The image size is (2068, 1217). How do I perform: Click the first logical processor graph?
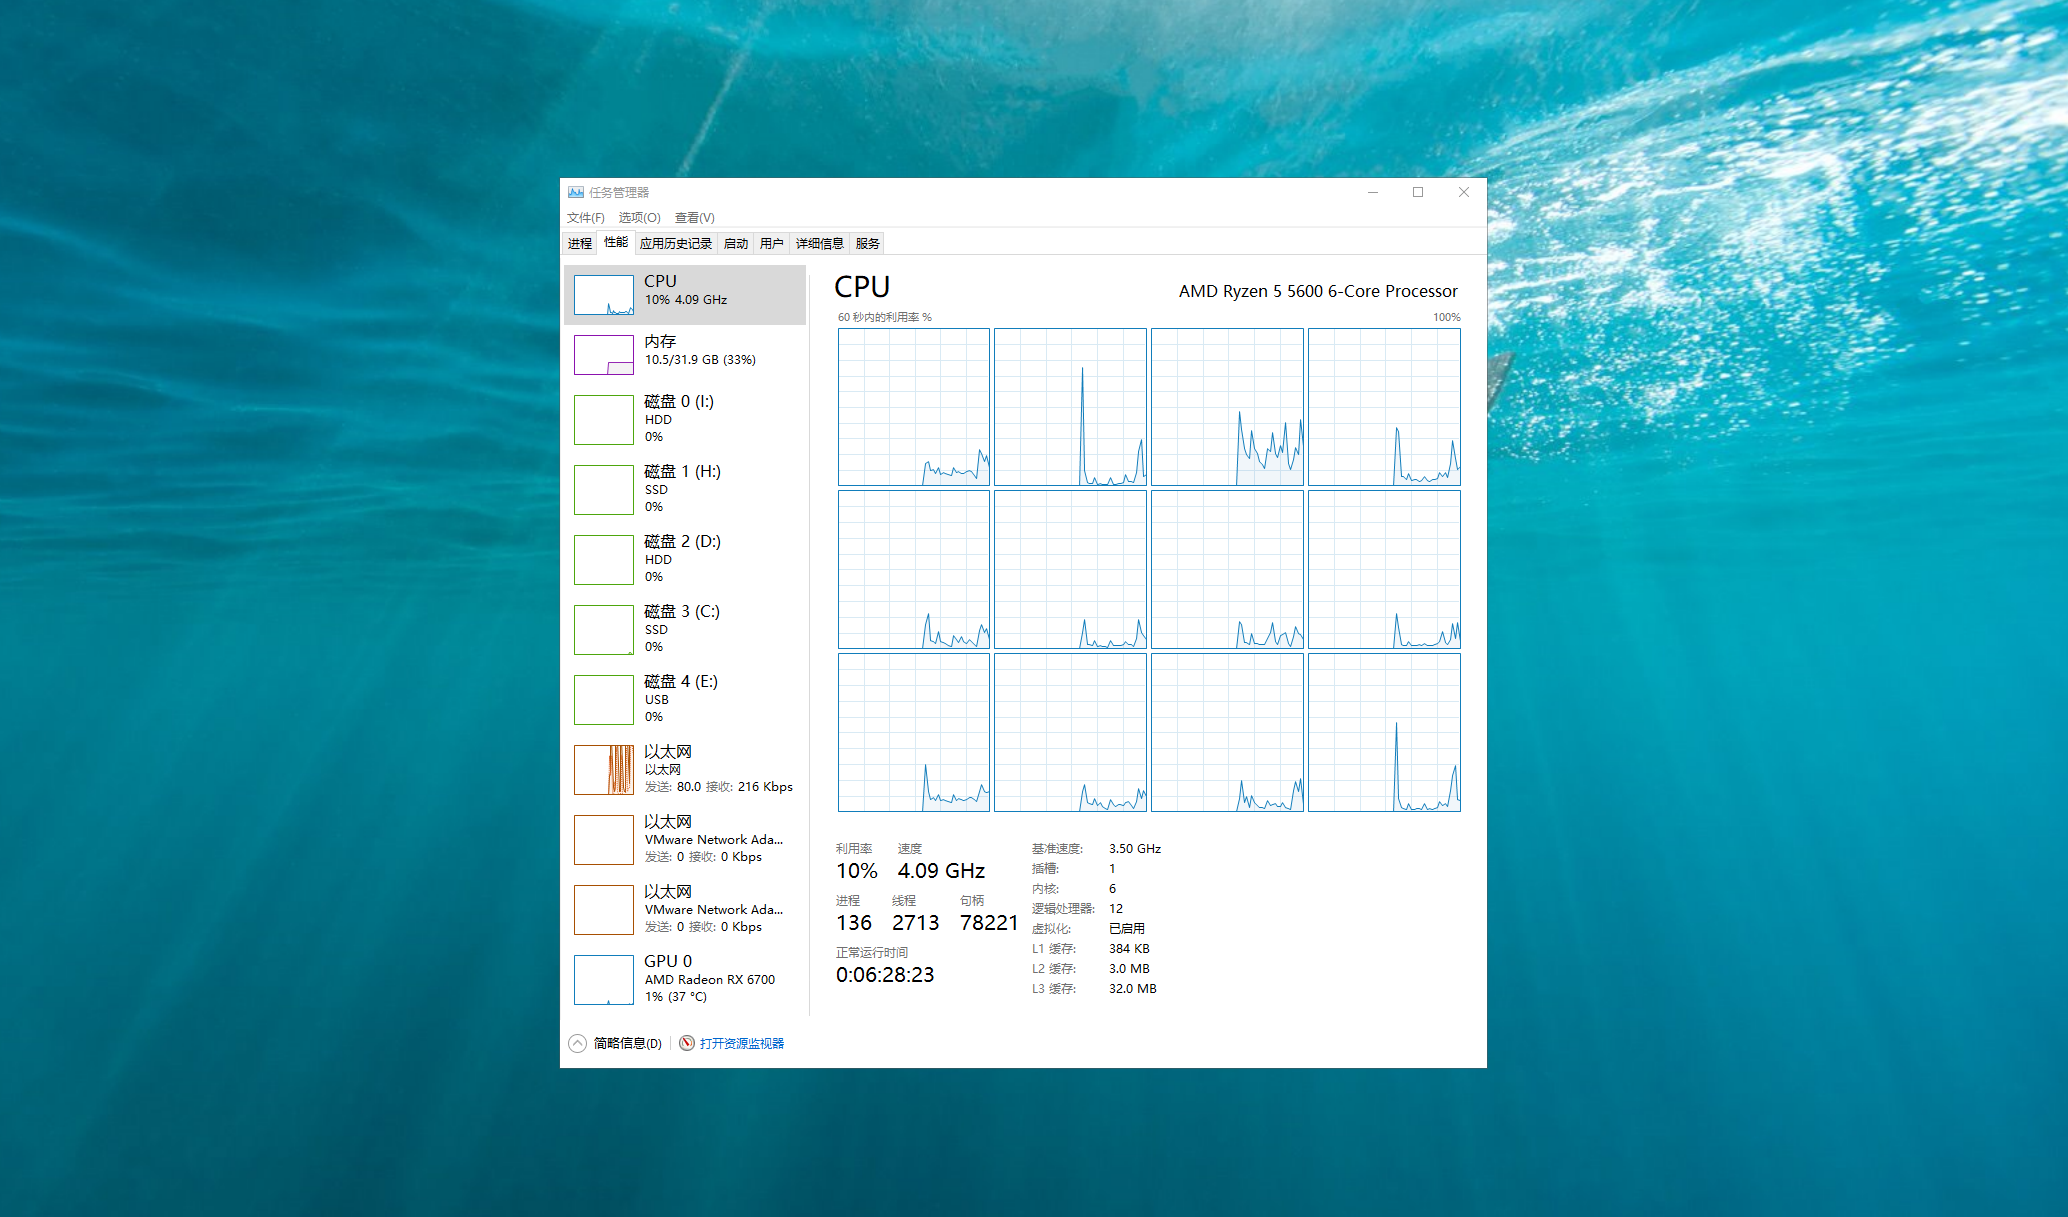914,407
